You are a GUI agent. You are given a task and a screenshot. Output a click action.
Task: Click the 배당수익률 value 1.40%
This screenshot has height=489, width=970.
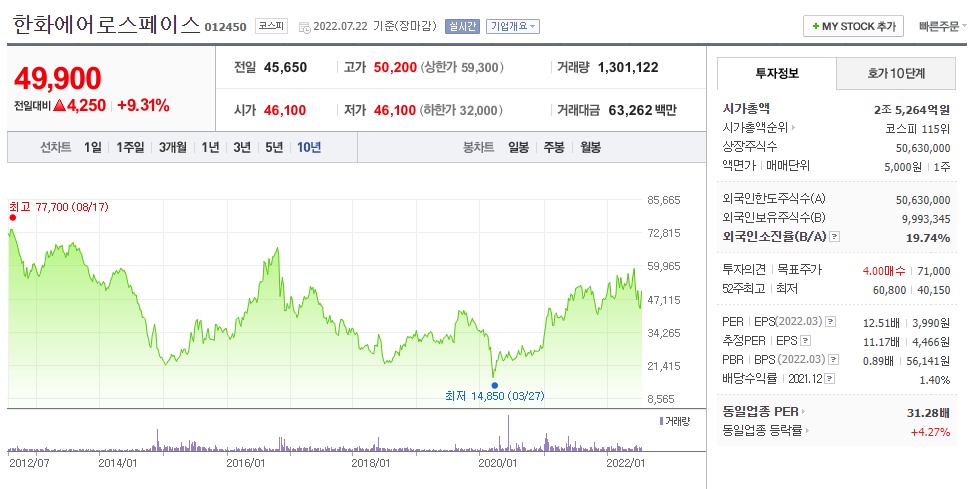pos(934,380)
